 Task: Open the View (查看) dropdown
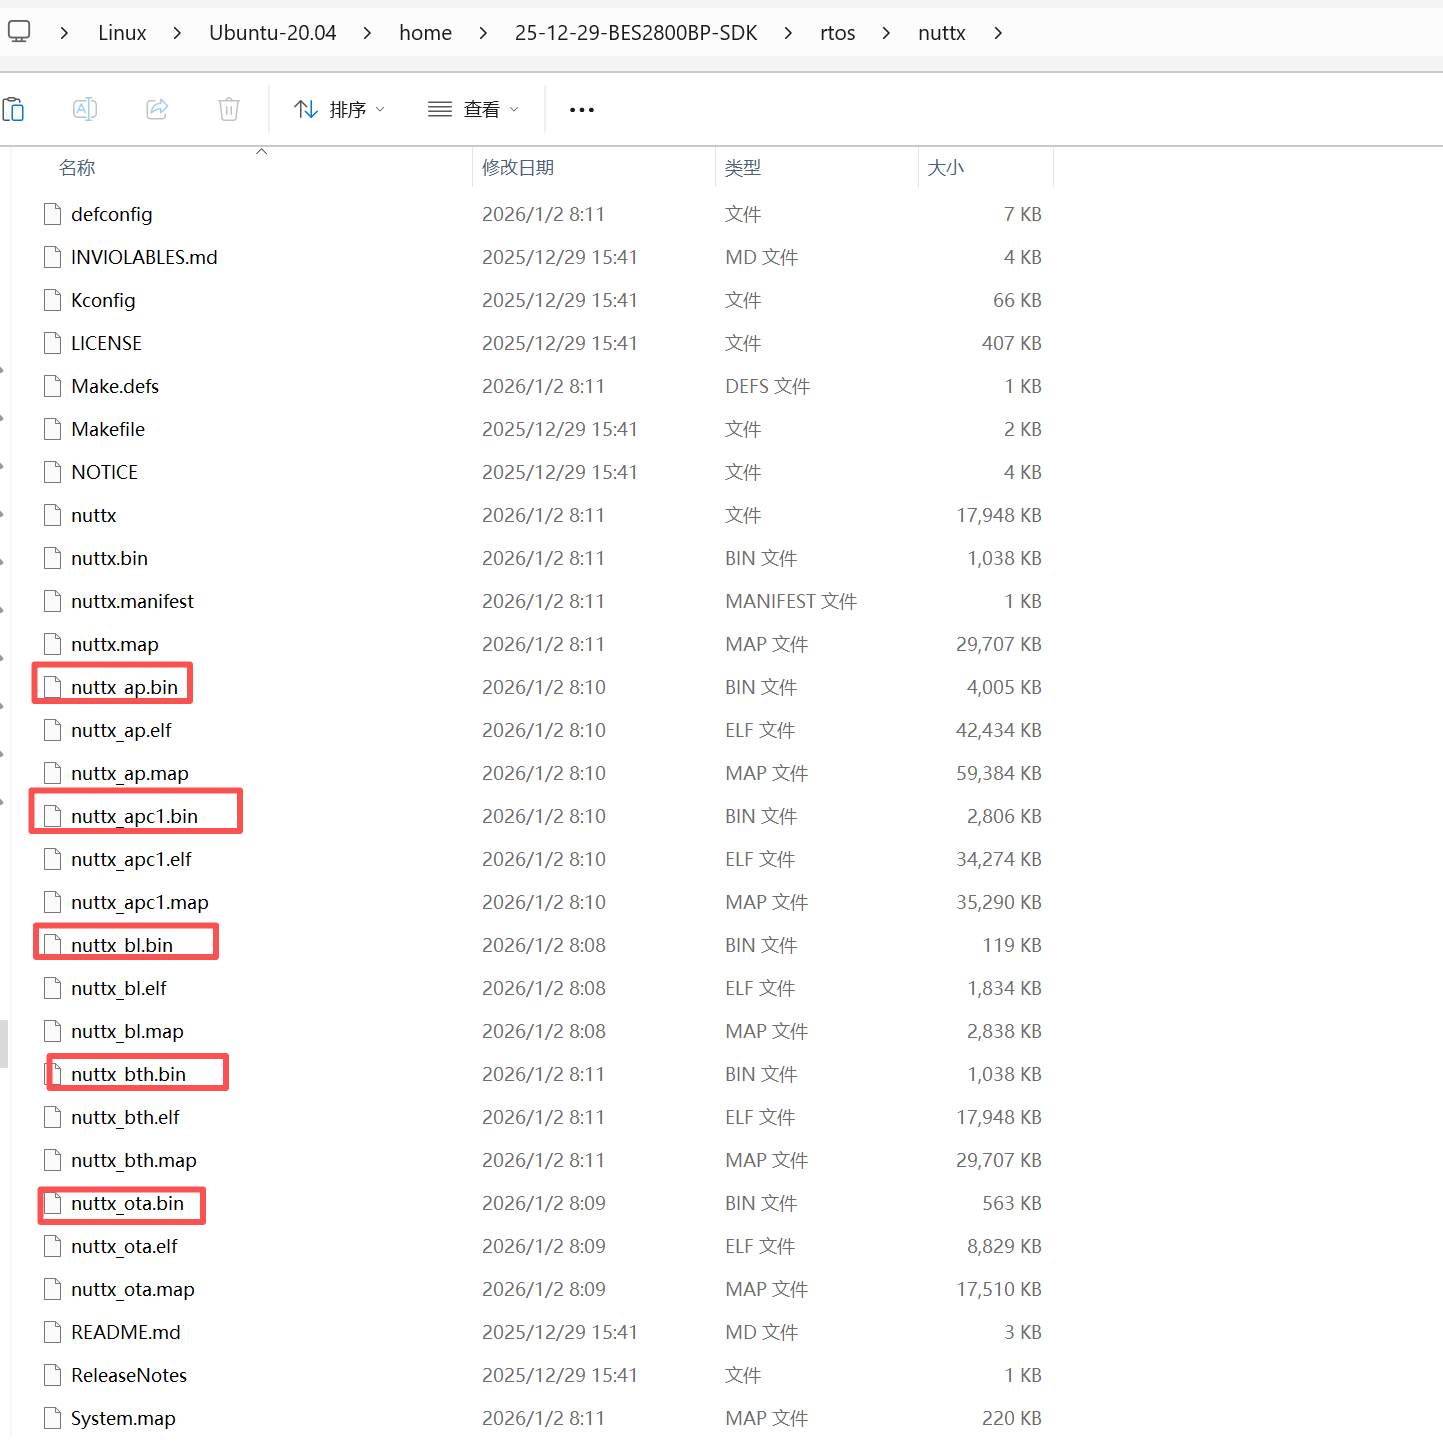click(474, 109)
